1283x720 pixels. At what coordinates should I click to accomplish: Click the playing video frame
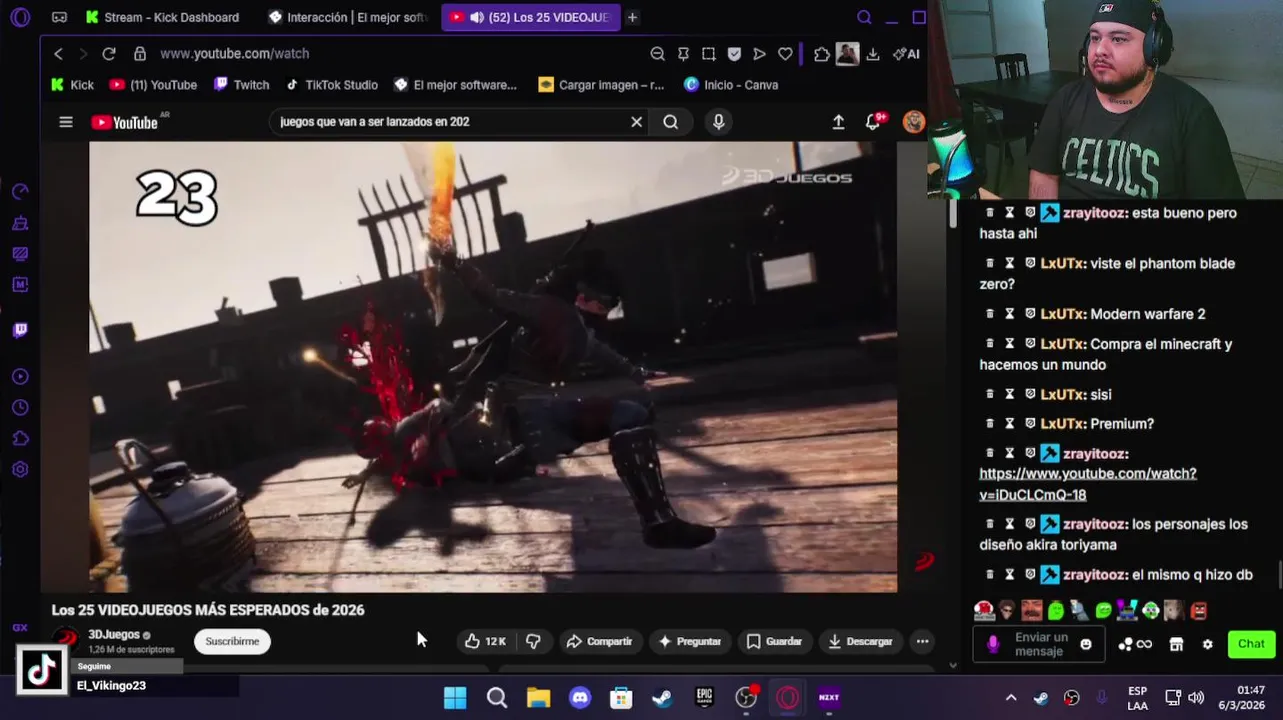click(x=493, y=366)
